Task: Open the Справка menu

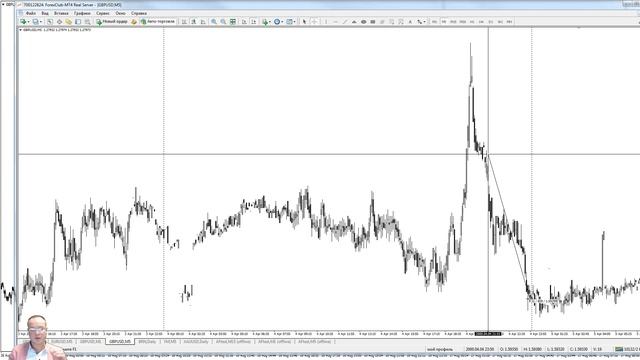Action: 139,13
